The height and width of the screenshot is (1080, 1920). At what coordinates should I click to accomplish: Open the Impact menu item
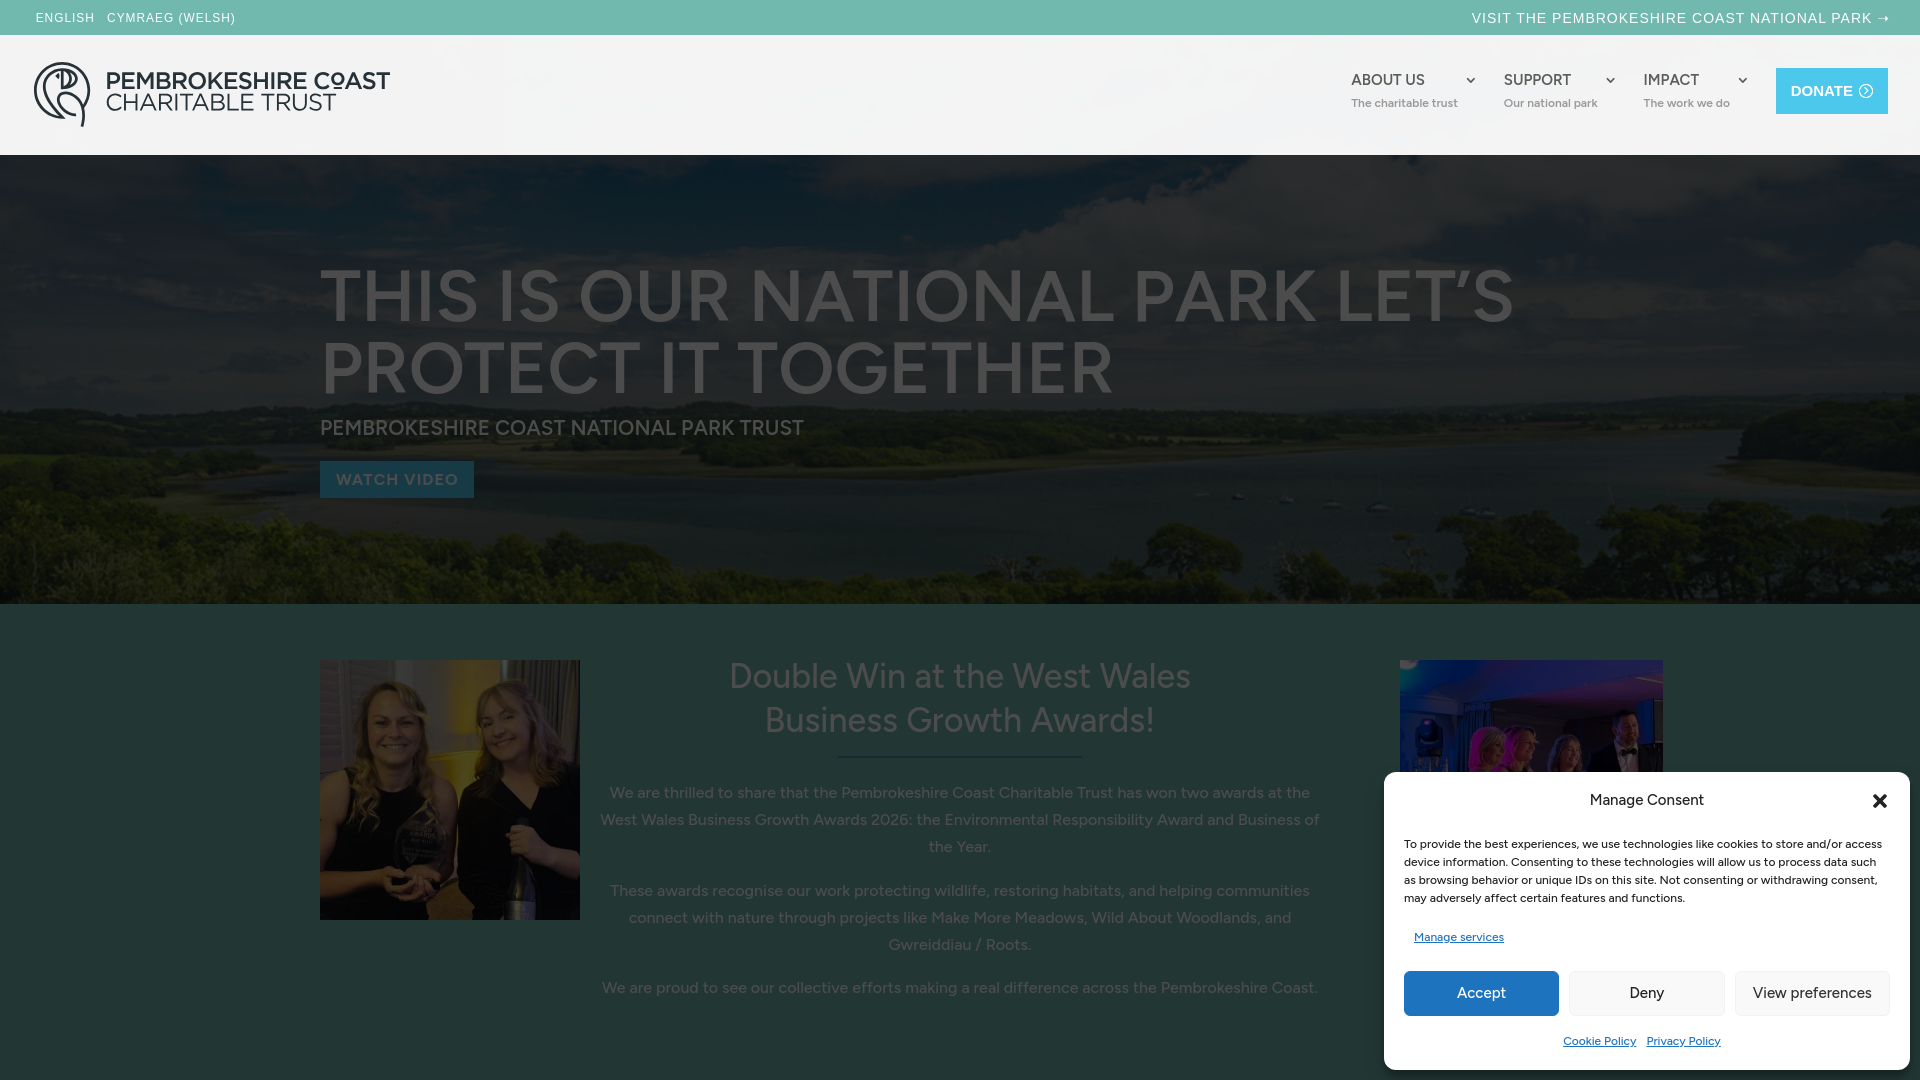coord(1686,90)
